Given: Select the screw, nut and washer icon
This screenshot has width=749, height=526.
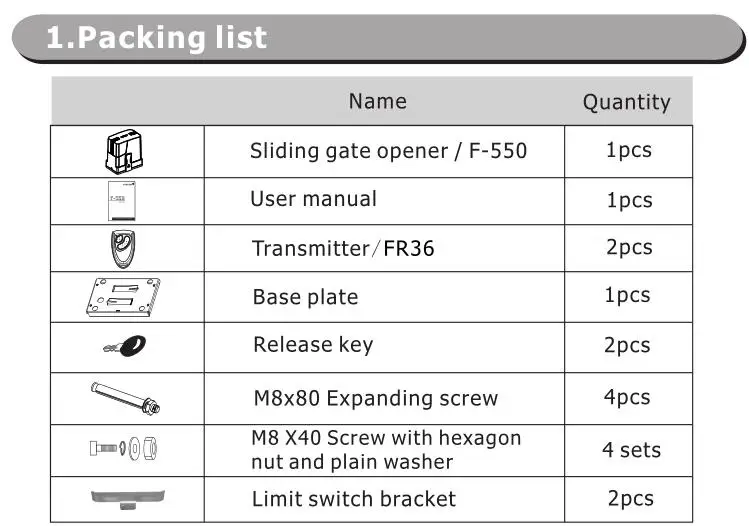Looking at the screenshot, I should pyautogui.click(x=123, y=448).
